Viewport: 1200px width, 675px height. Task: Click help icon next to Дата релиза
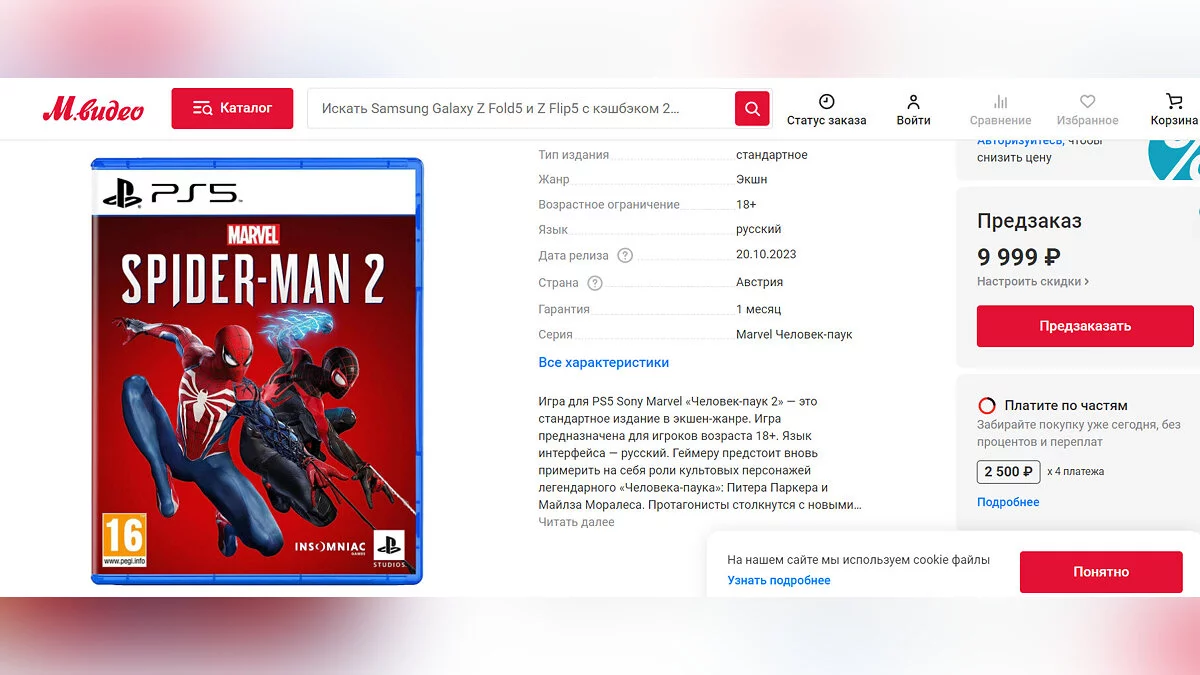(x=625, y=255)
